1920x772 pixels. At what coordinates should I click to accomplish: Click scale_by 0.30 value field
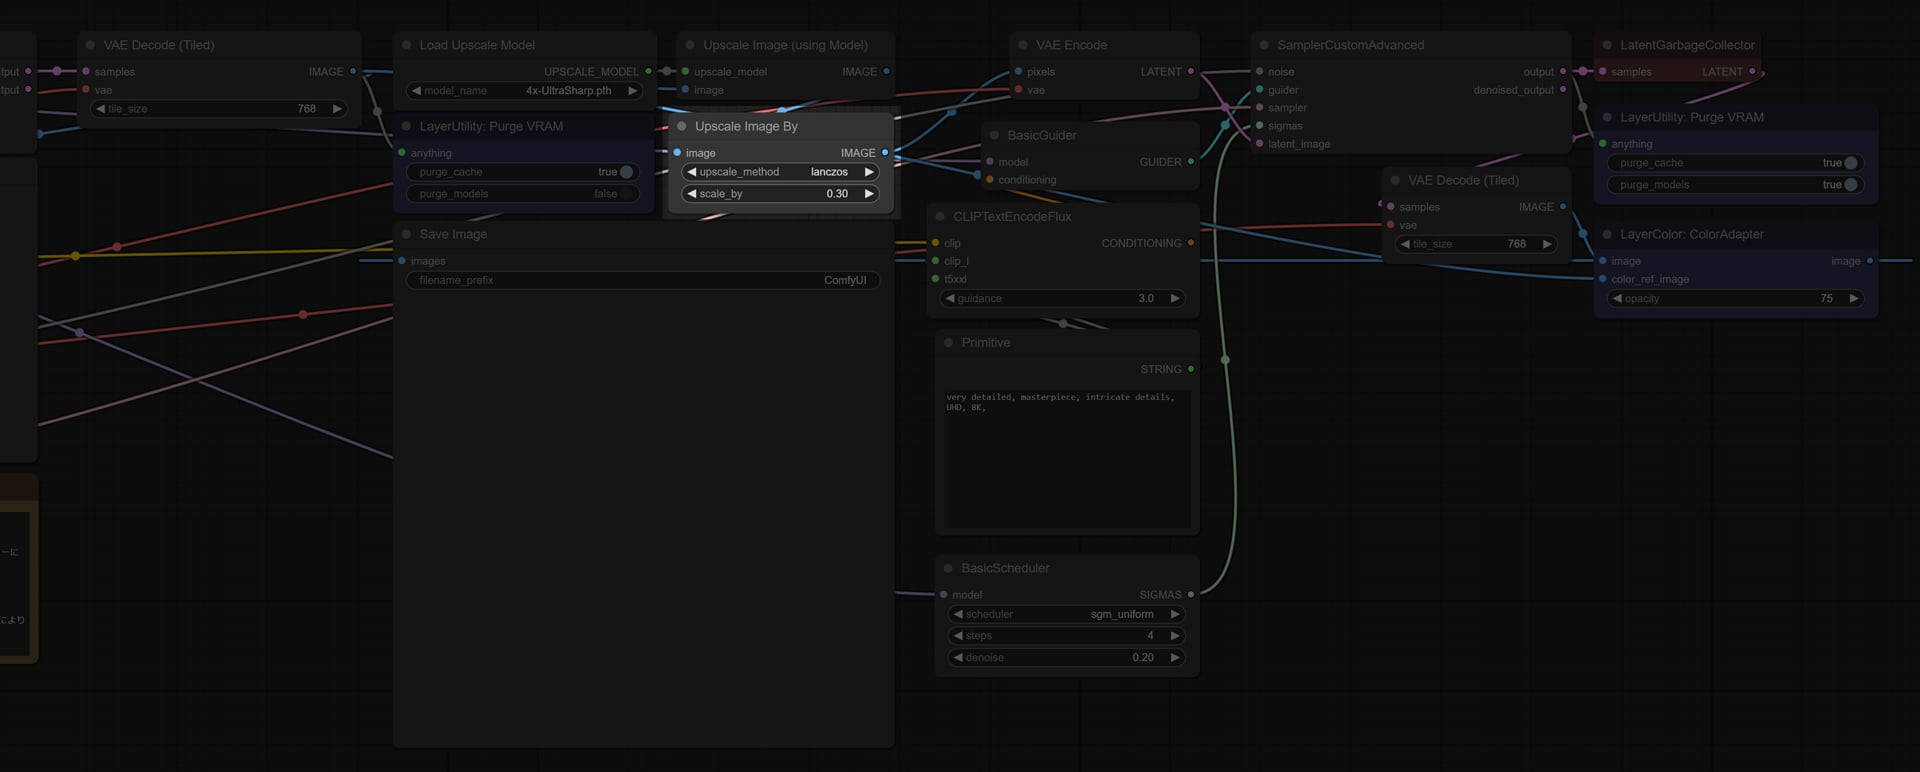coord(780,194)
